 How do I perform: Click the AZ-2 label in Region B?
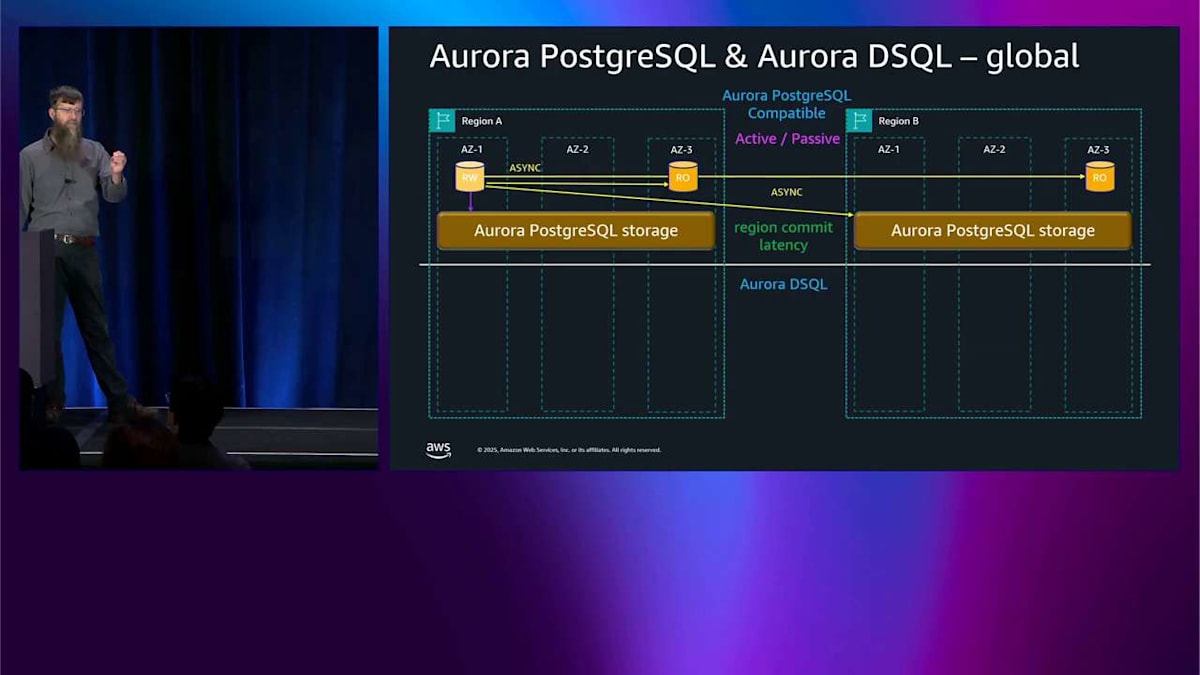(x=994, y=149)
